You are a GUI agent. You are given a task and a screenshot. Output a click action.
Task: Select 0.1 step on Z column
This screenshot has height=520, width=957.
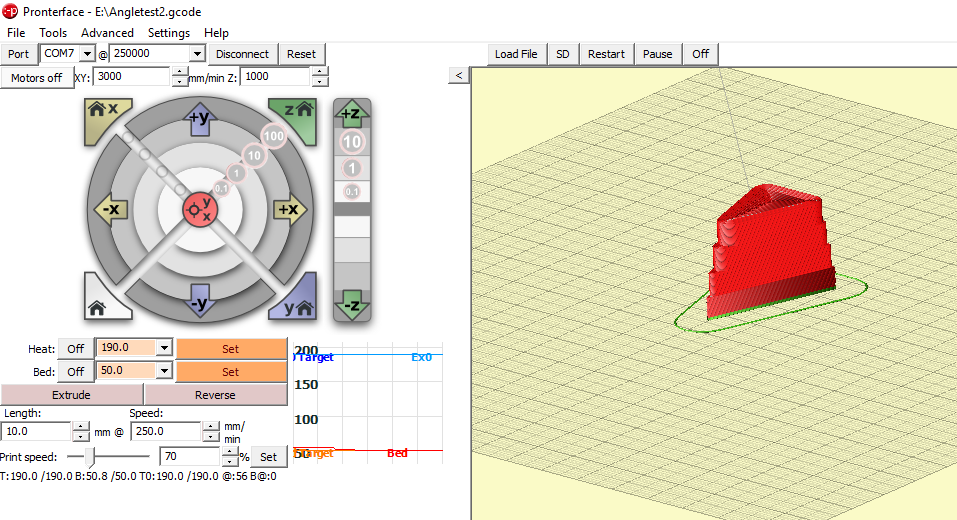tap(352, 192)
